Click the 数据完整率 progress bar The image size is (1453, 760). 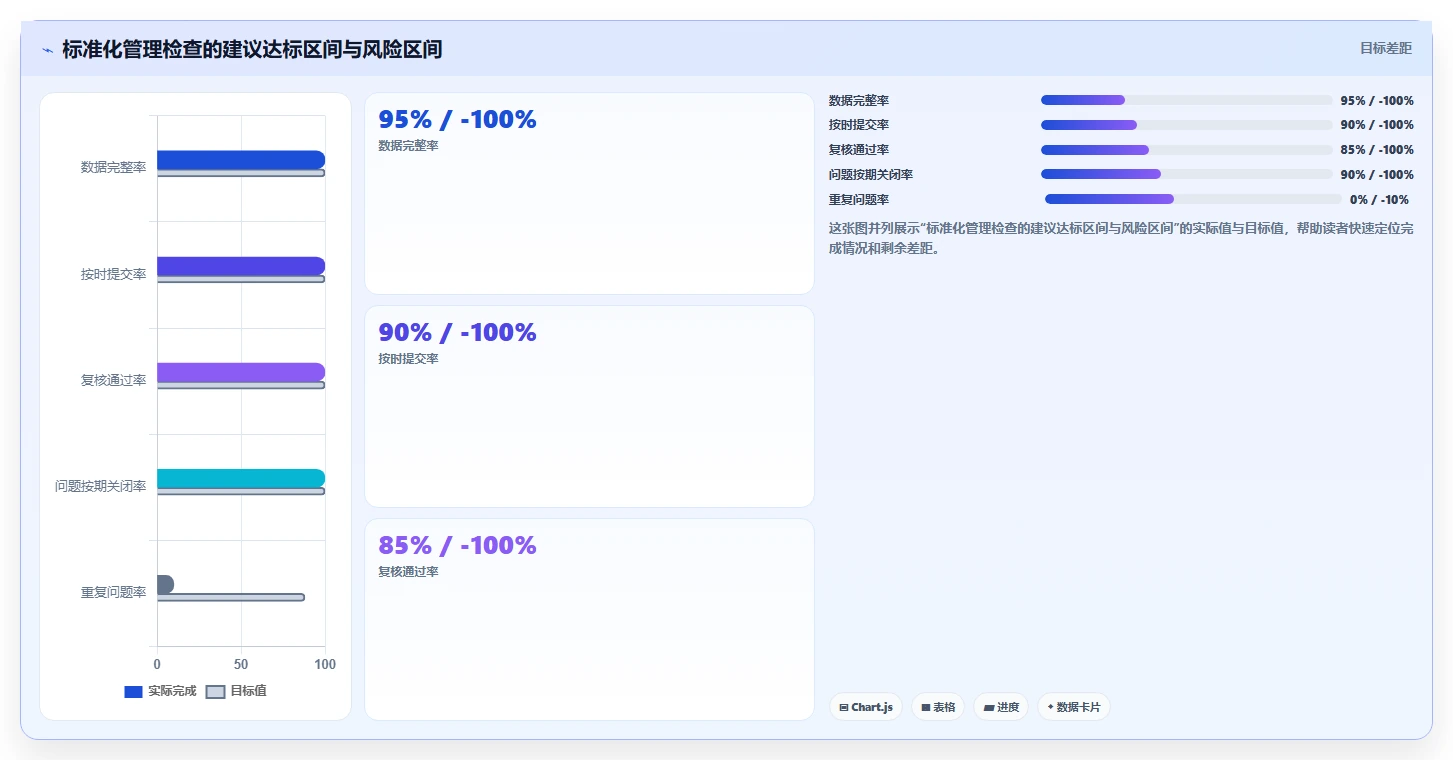1186,100
